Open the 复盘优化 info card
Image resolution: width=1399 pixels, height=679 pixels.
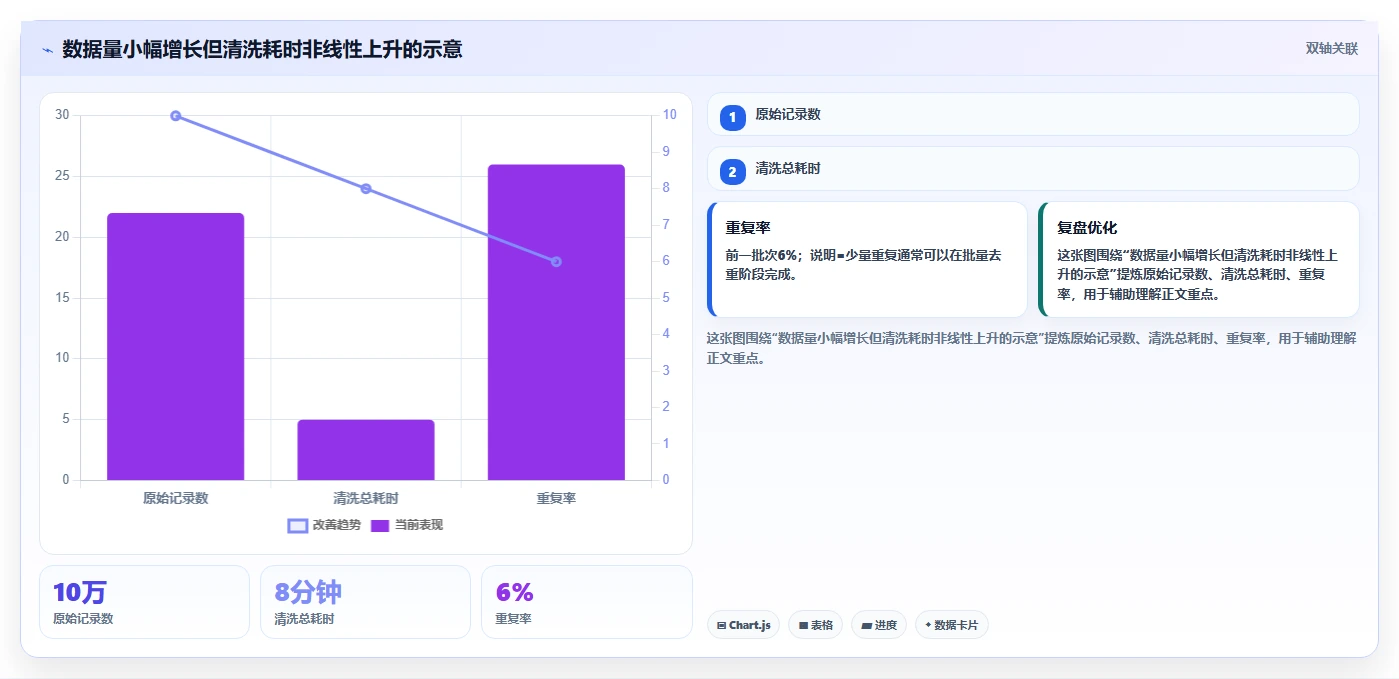tap(1199, 259)
